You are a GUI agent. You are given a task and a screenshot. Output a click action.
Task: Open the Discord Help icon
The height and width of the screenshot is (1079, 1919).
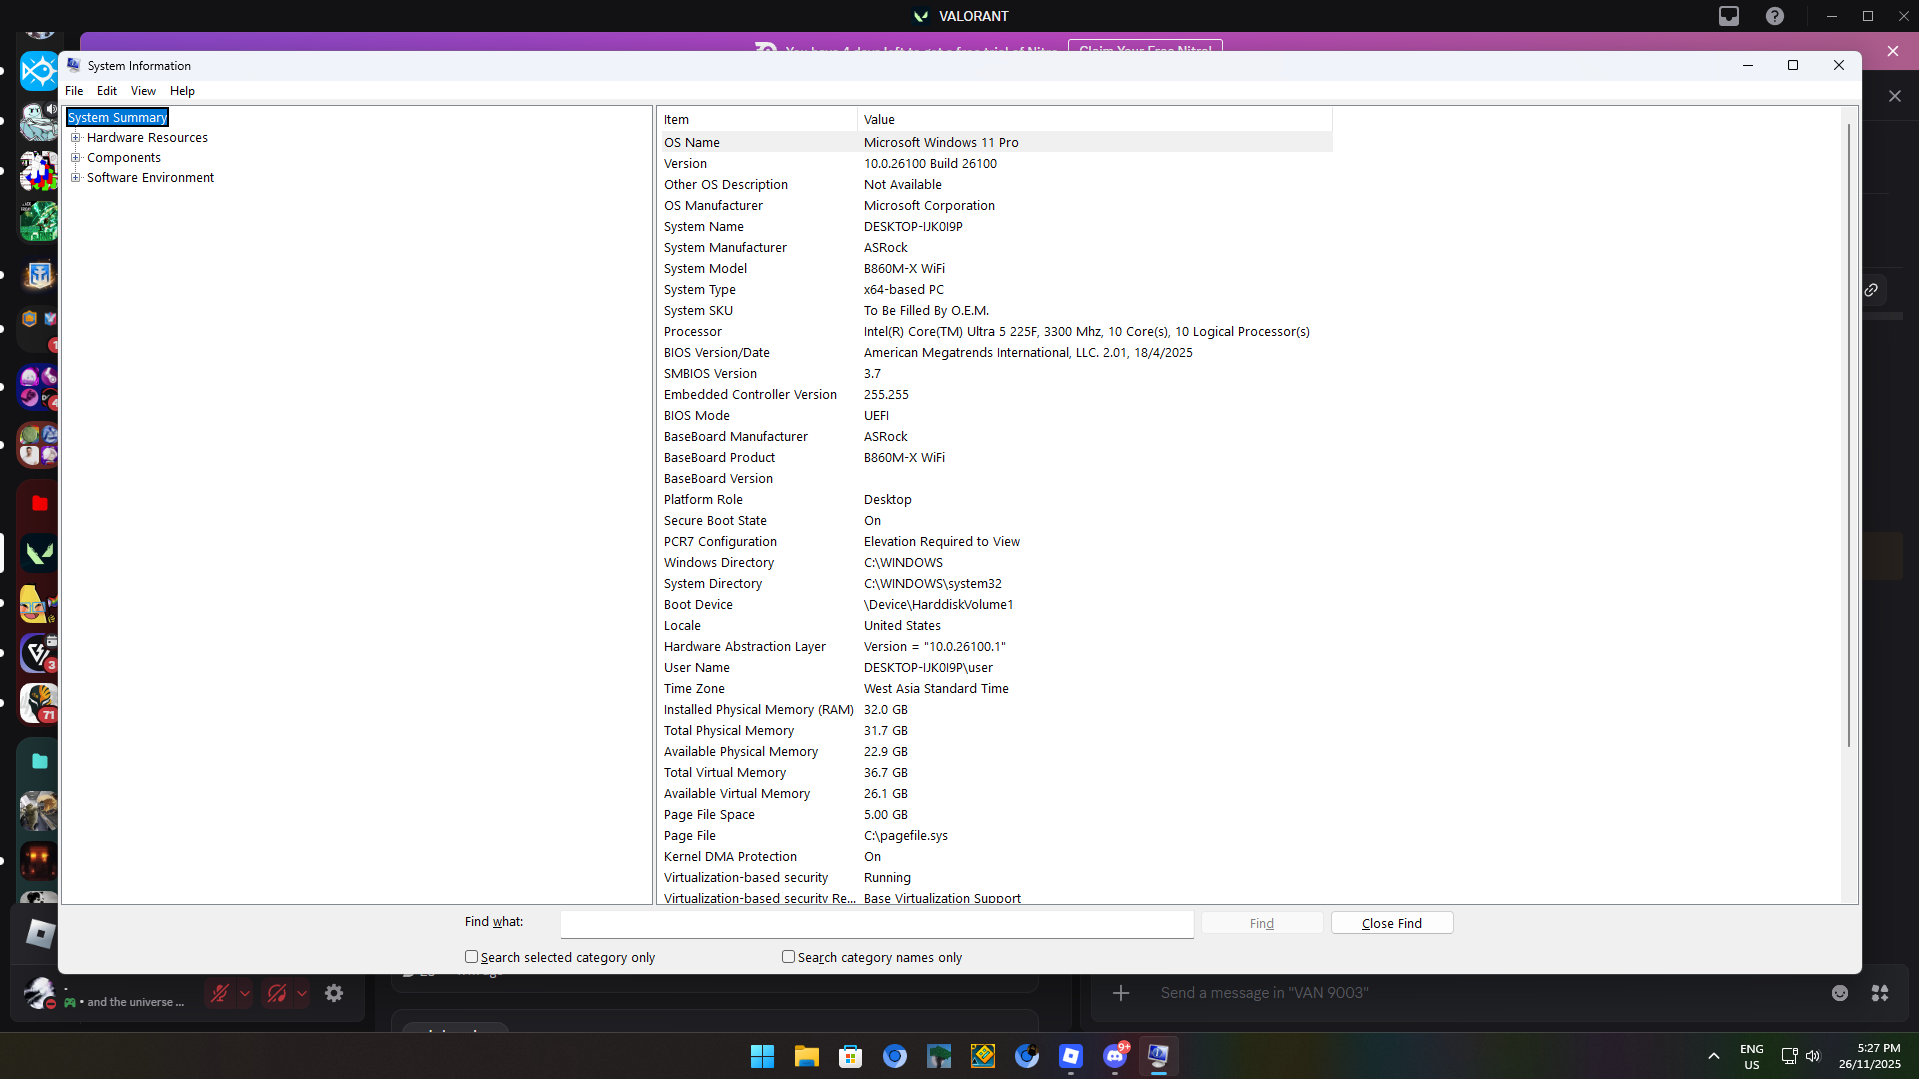(1775, 16)
